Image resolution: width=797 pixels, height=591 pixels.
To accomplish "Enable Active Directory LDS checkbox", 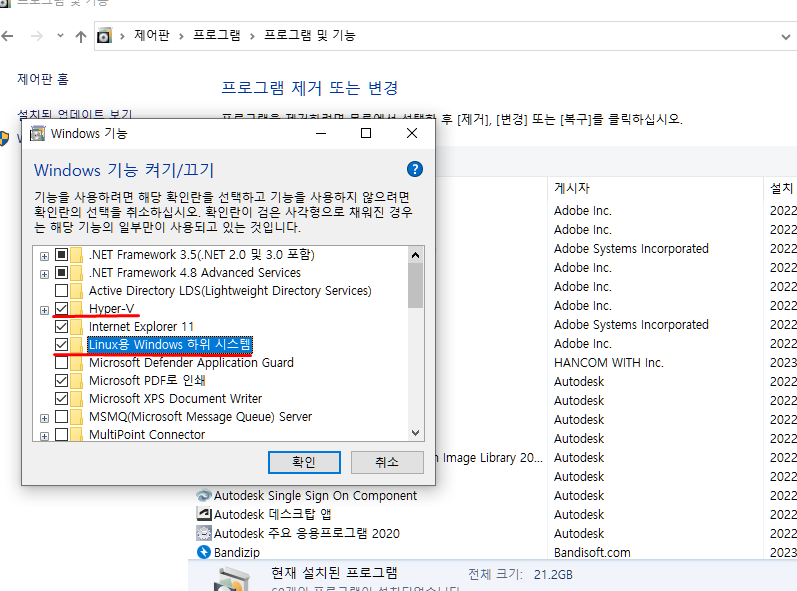I will pos(62,291).
